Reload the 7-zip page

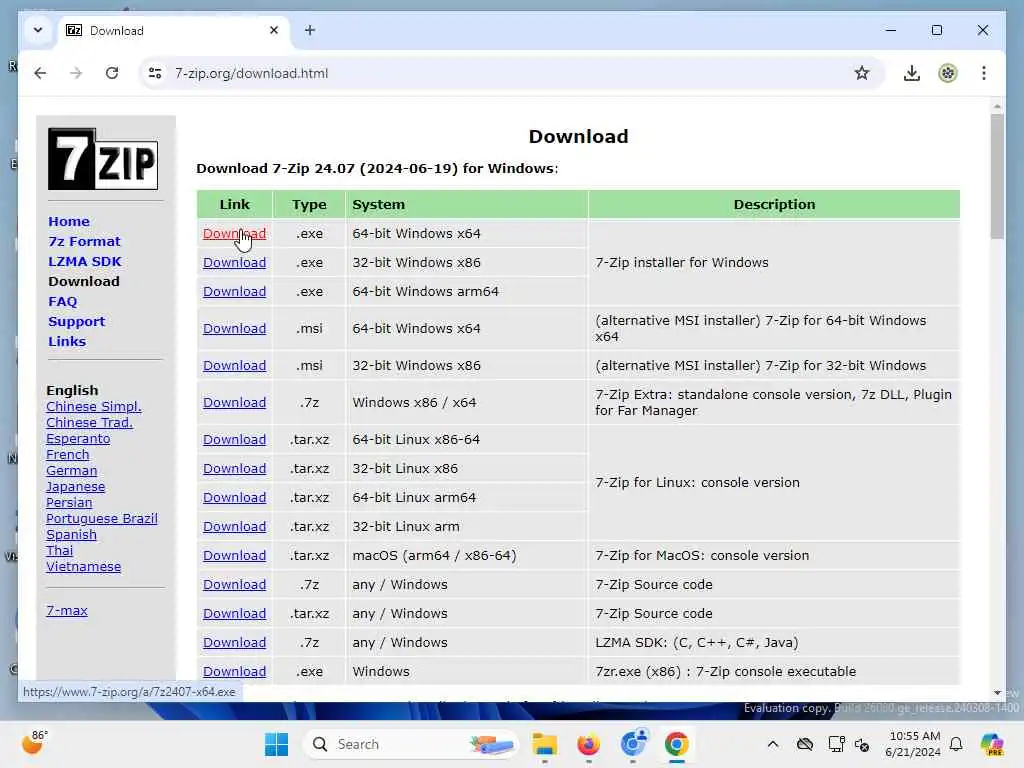pyautogui.click(x=112, y=73)
